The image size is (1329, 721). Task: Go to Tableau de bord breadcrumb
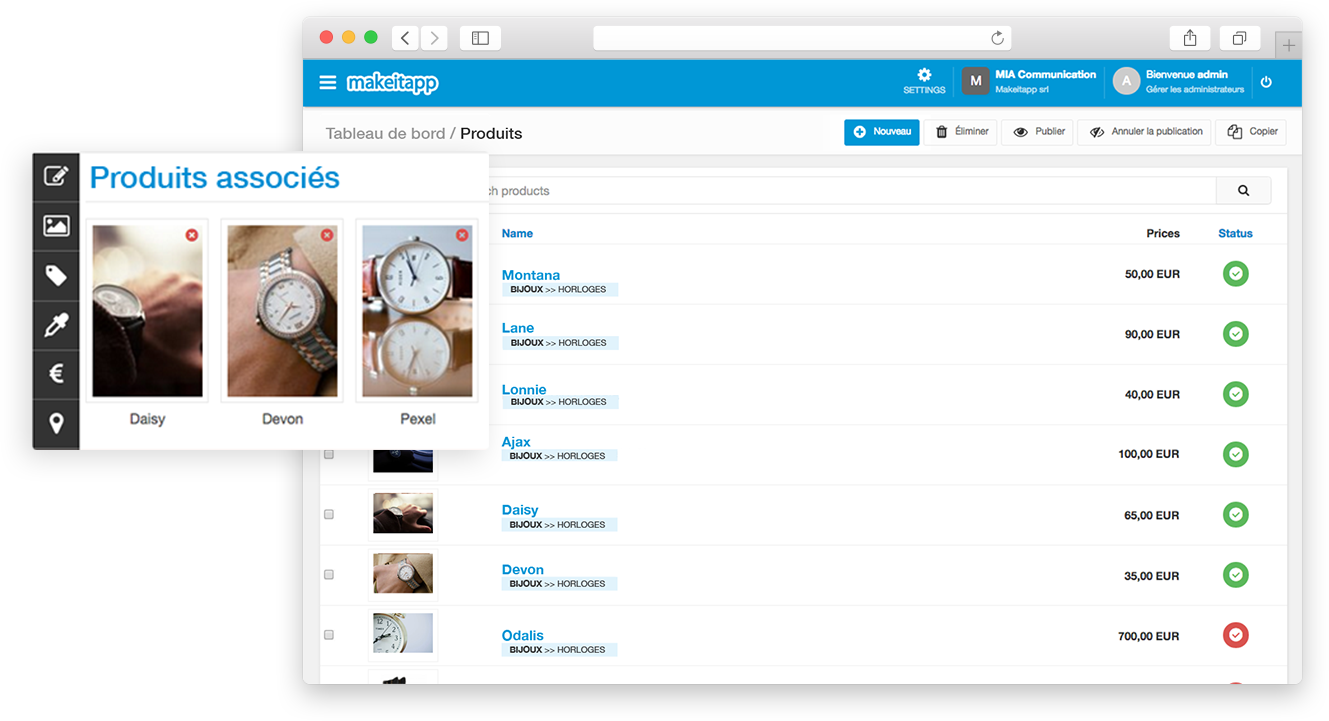(x=385, y=133)
